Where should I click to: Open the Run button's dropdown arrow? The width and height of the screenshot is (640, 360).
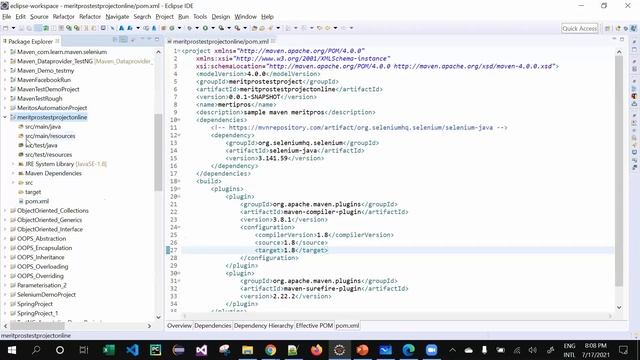point(213,28)
